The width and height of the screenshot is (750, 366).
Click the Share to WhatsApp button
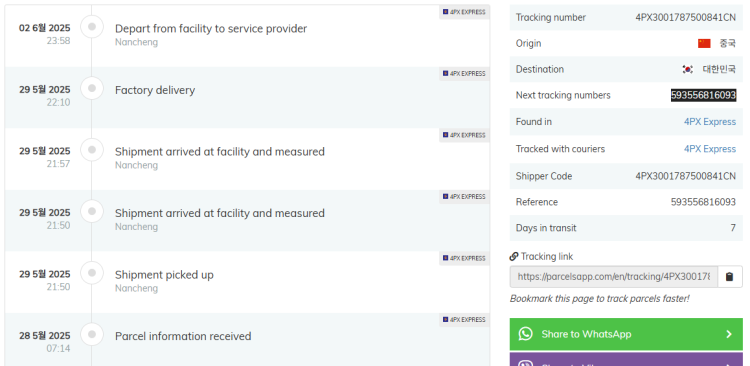(626, 334)
